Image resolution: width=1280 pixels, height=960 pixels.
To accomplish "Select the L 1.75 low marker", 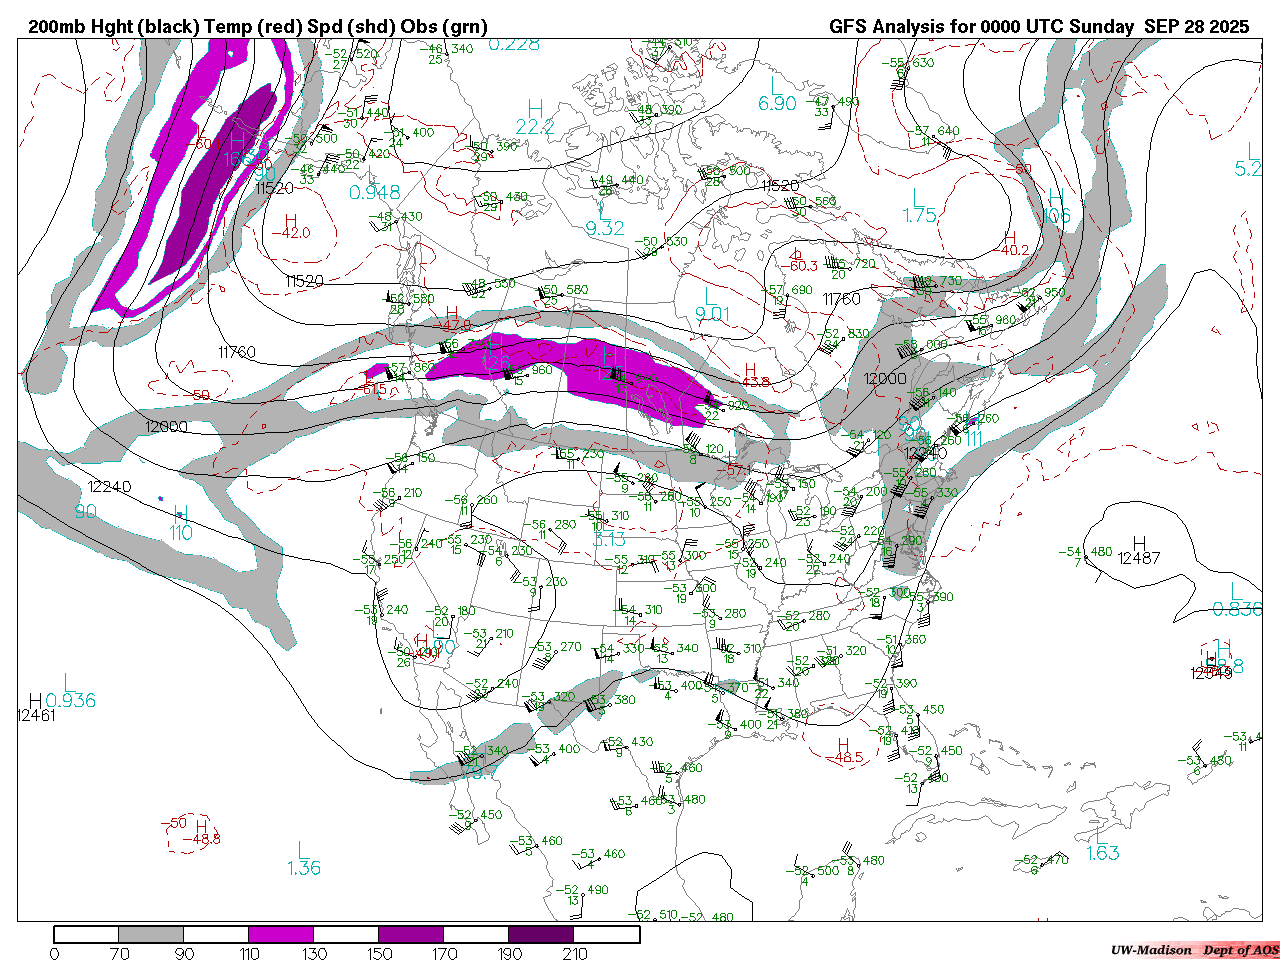I will click(x=919, y=206).
